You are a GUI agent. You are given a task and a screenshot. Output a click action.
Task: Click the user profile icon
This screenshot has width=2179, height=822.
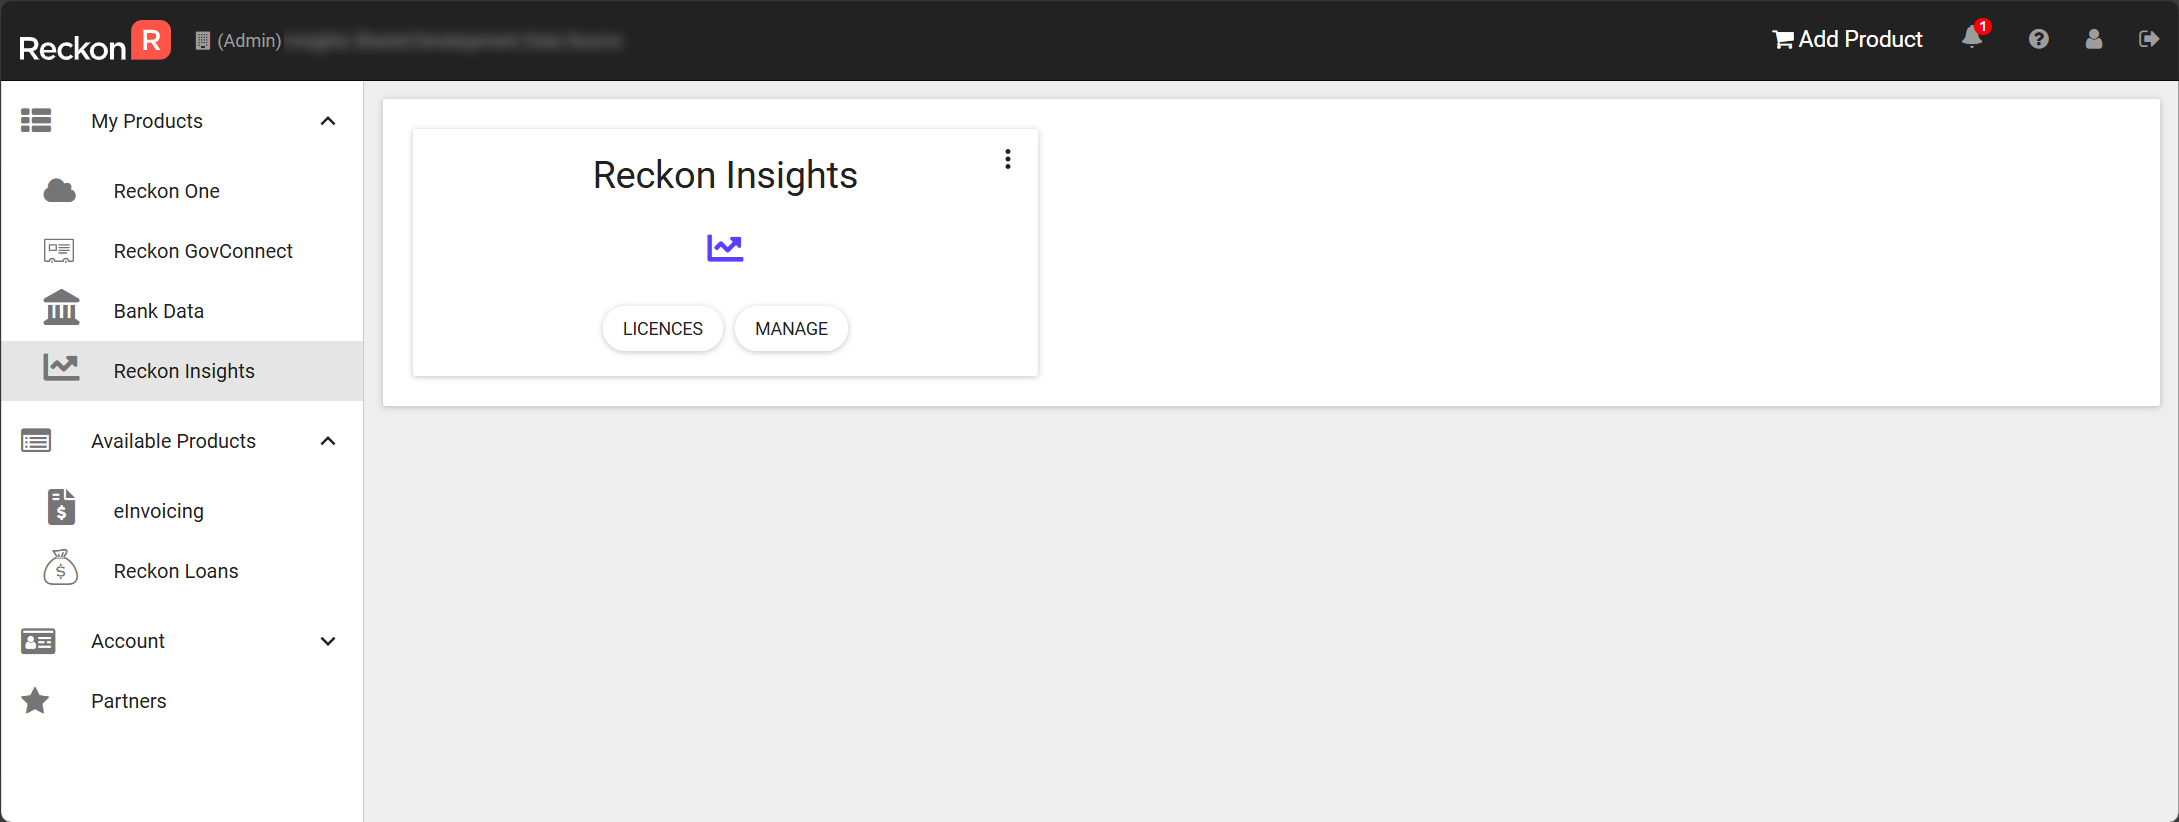2093,39
